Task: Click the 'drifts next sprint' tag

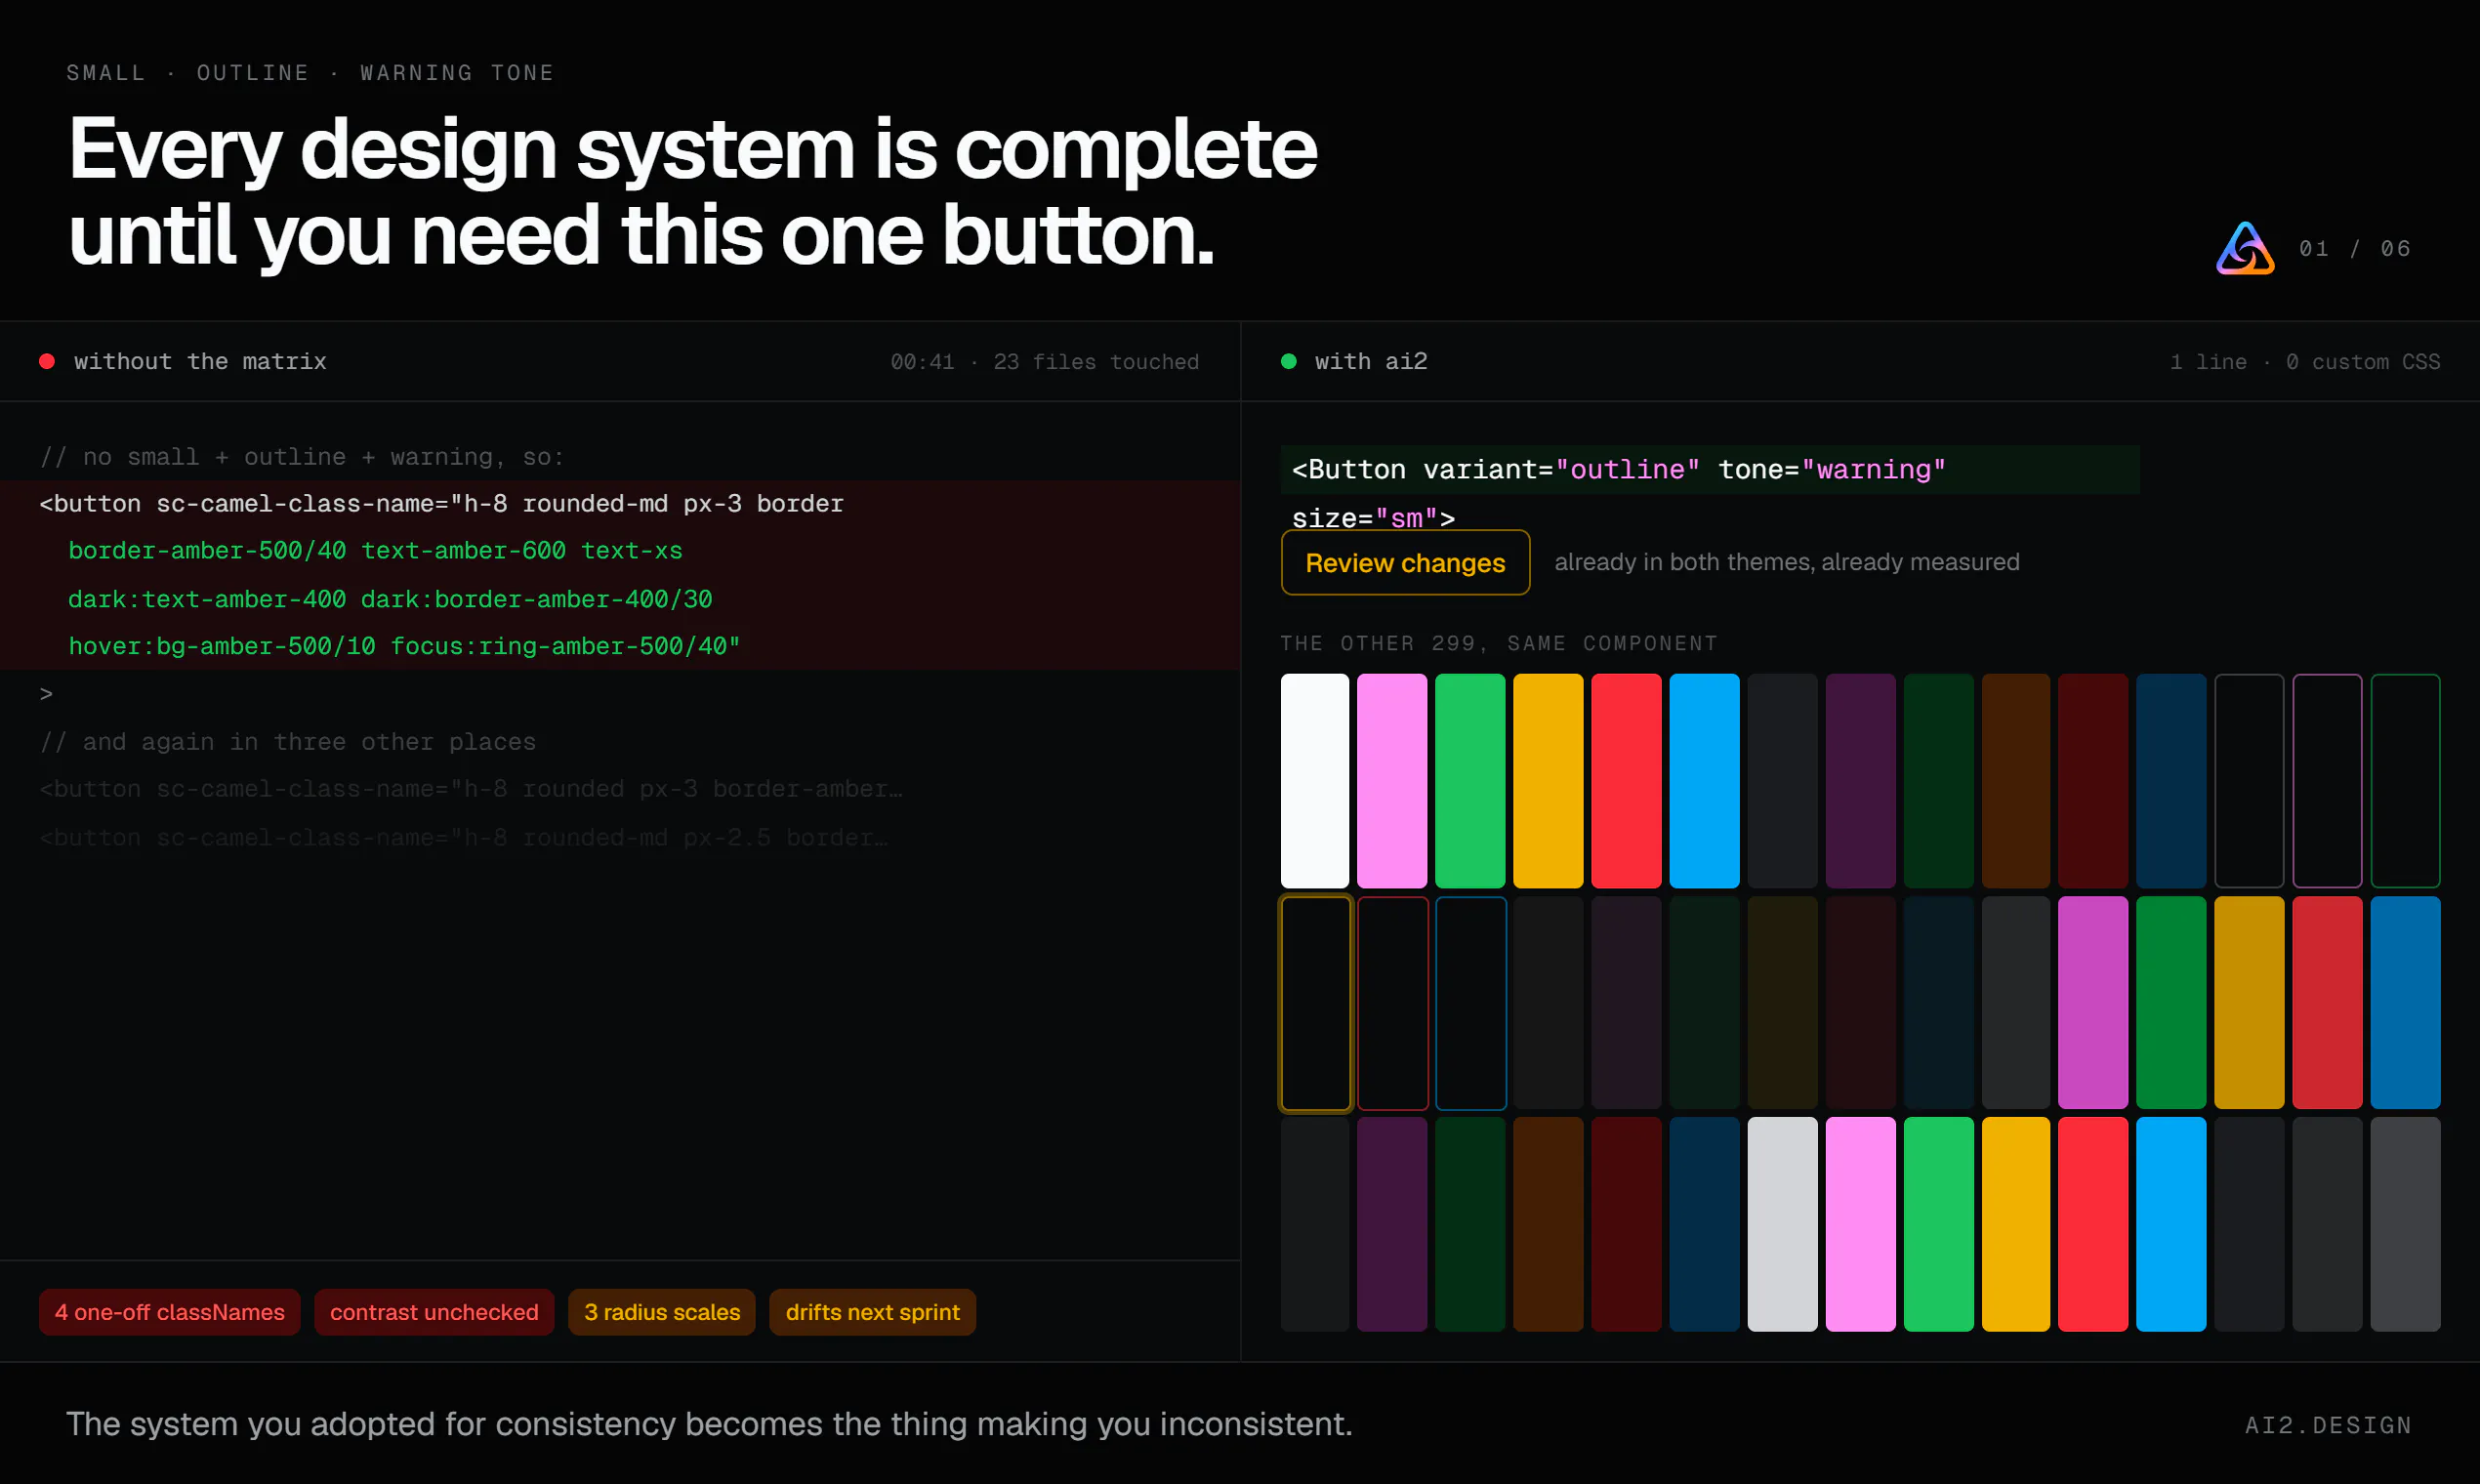Action: [x=872, y=1312]
